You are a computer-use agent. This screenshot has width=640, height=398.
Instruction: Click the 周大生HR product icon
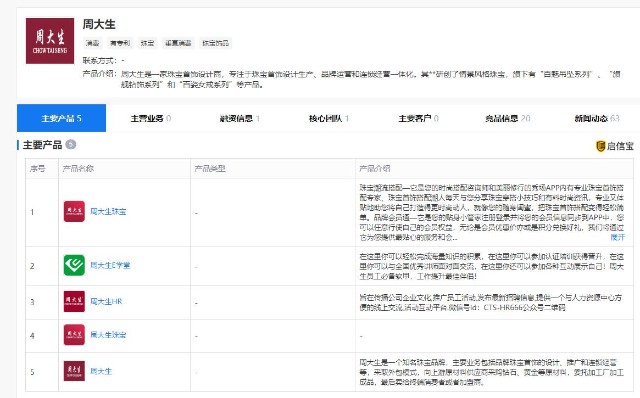tap(74, 301)
